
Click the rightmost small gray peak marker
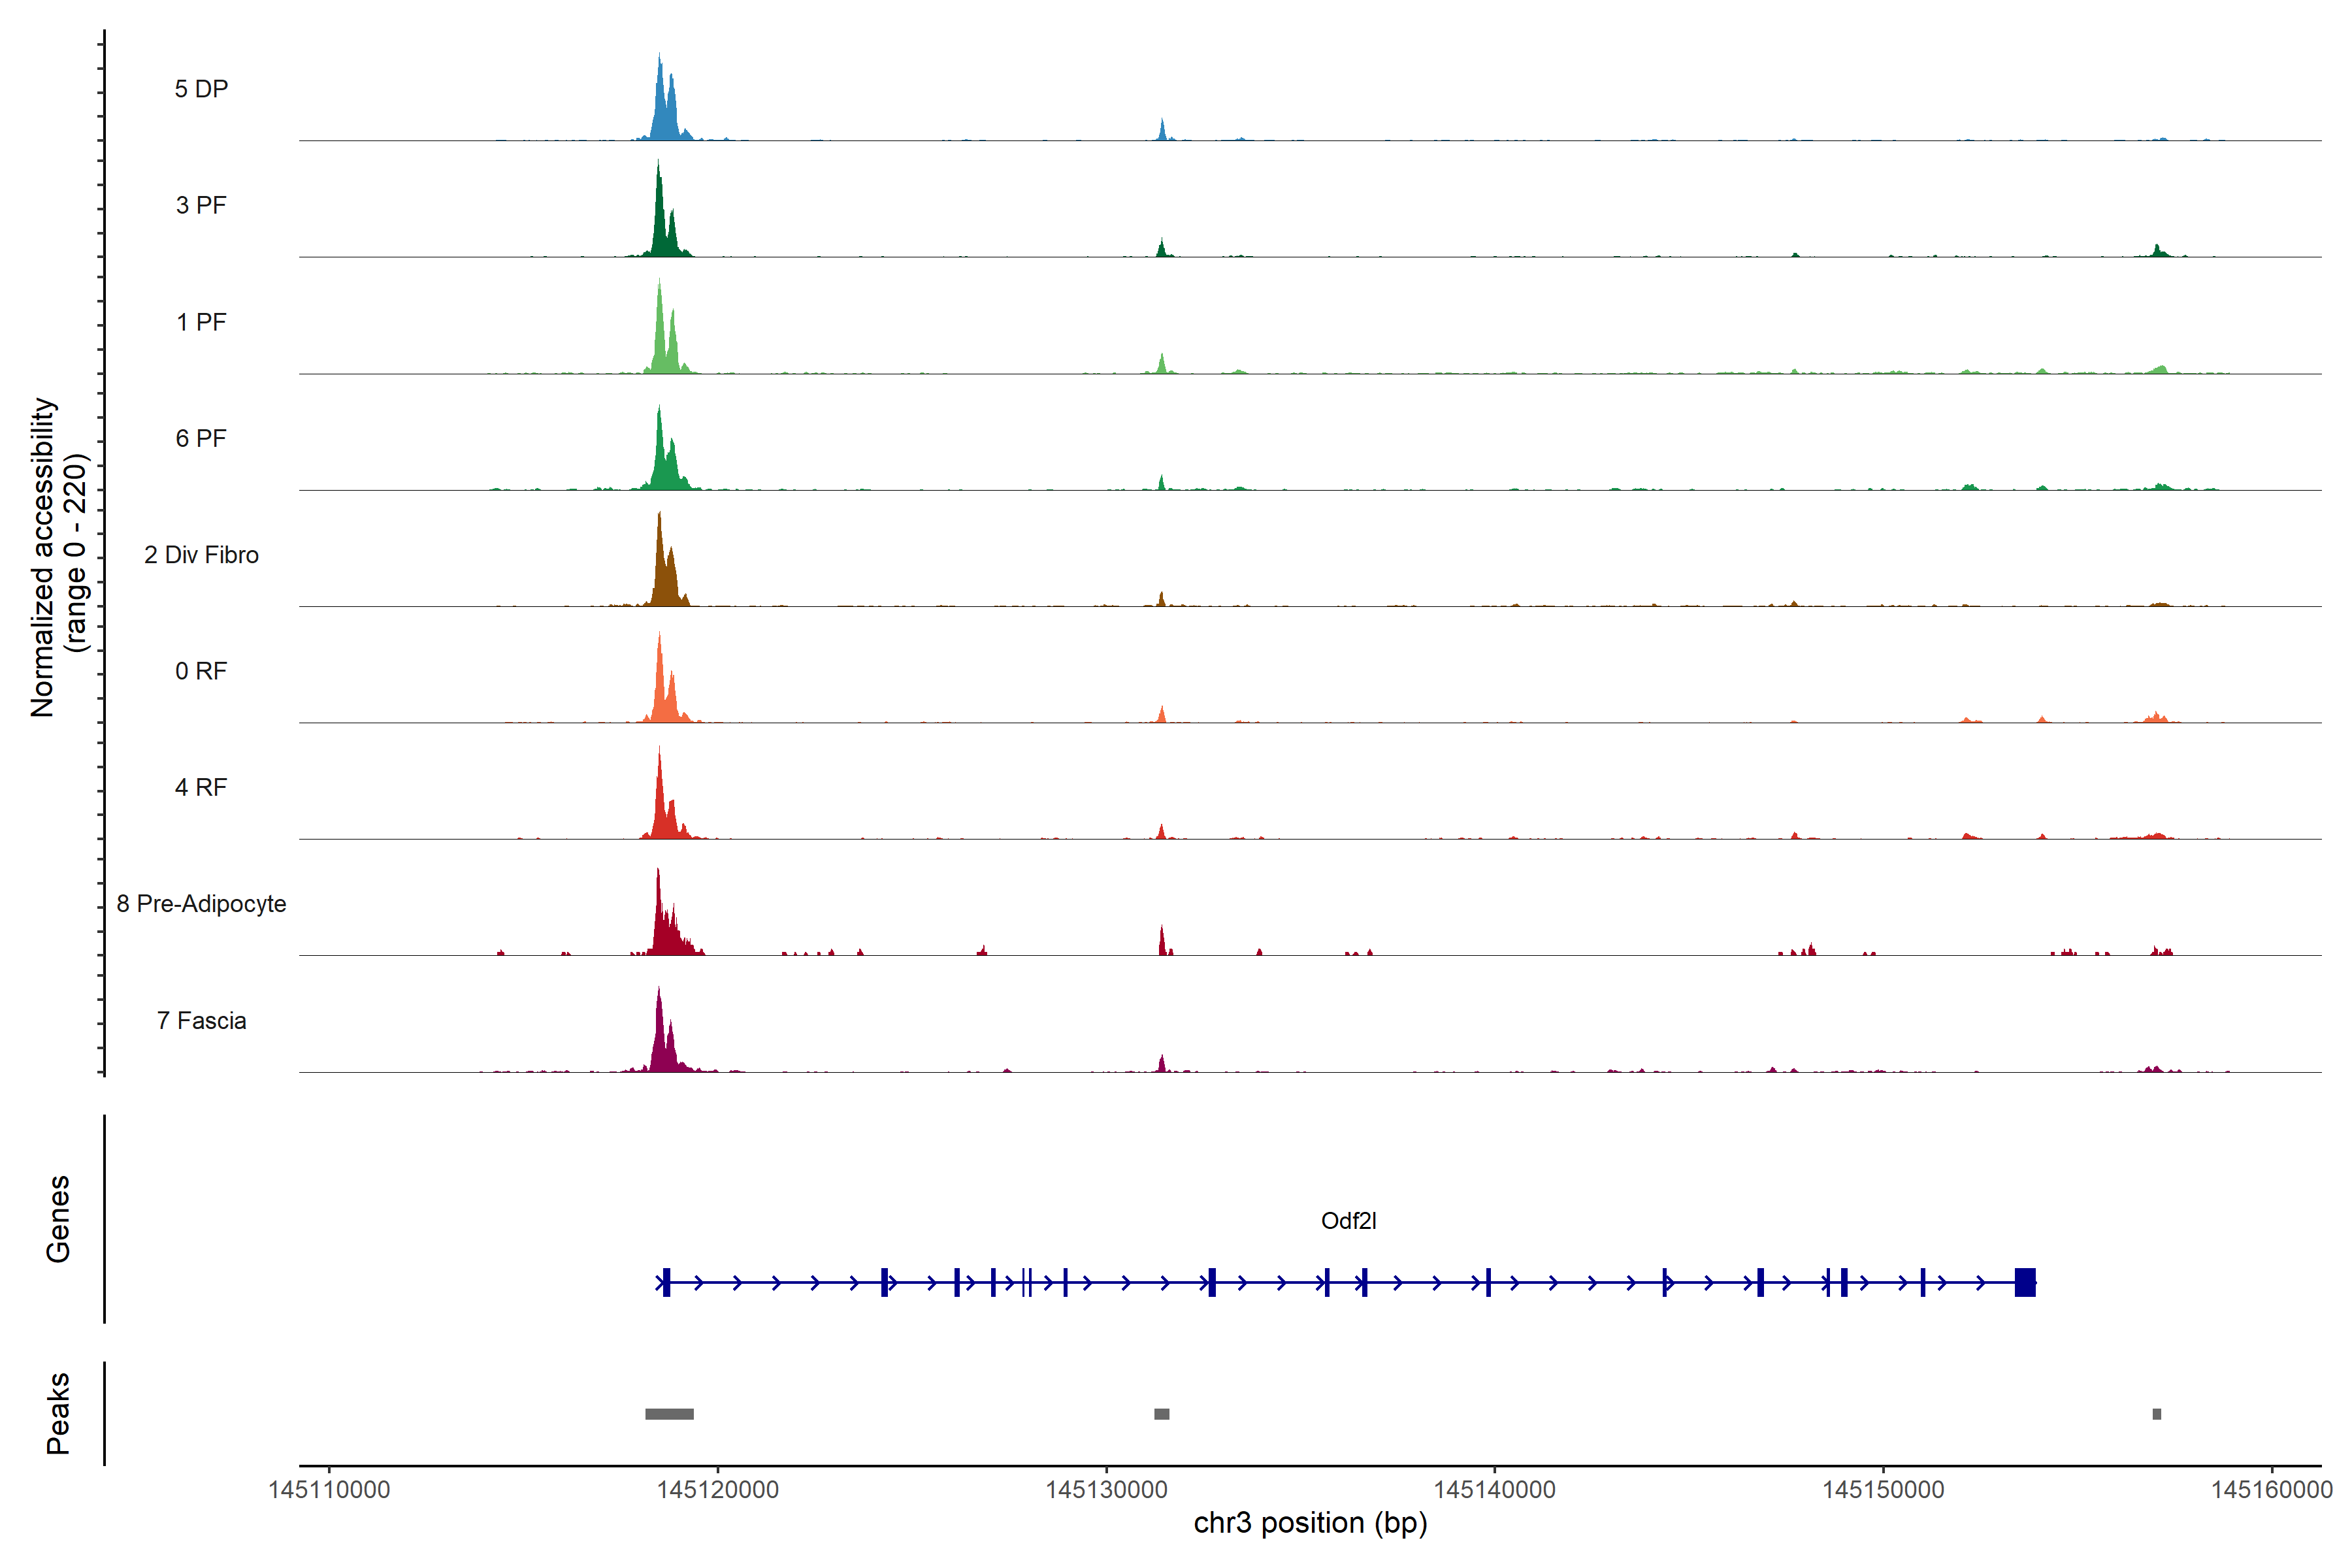tap(2156, 1414)
